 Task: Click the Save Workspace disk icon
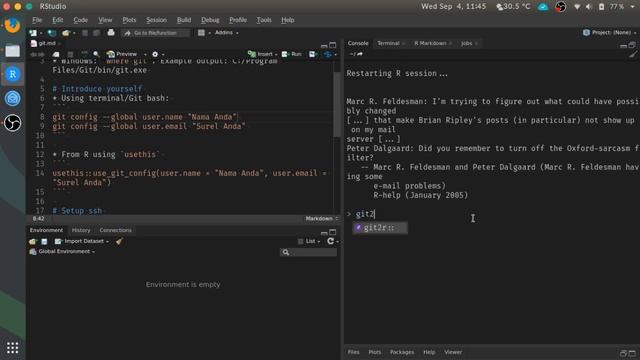click(44, 242)
